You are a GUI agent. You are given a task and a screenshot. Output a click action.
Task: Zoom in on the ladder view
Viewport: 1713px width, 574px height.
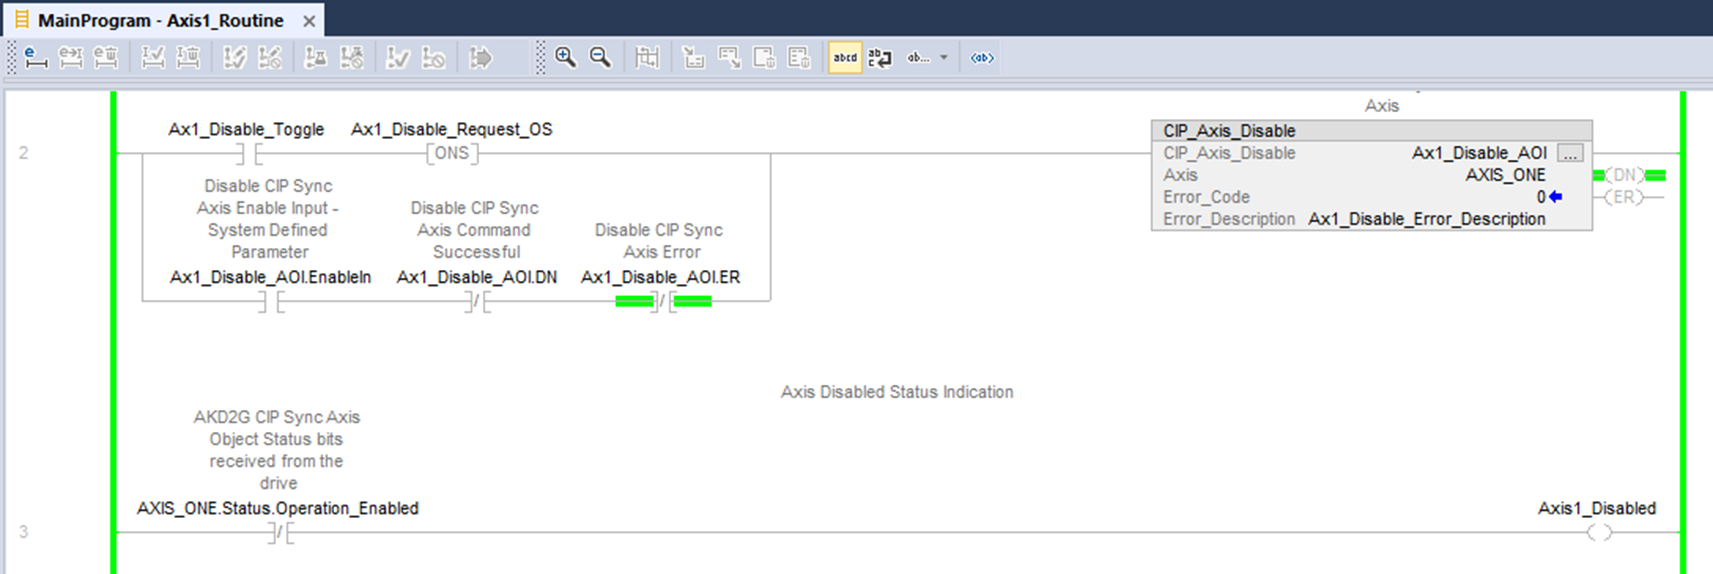click(565, 58)
